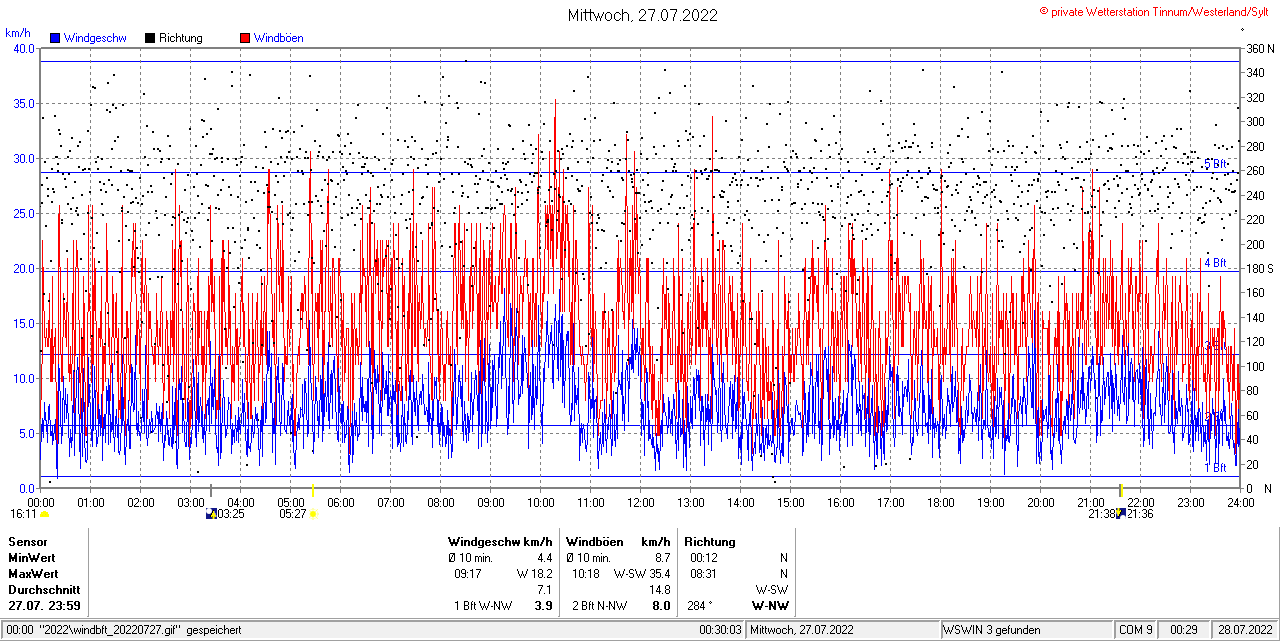Click the '06:00' time axis label
Screen dimensions: 1280x641
pyautogui.click(x=341, y=502)
